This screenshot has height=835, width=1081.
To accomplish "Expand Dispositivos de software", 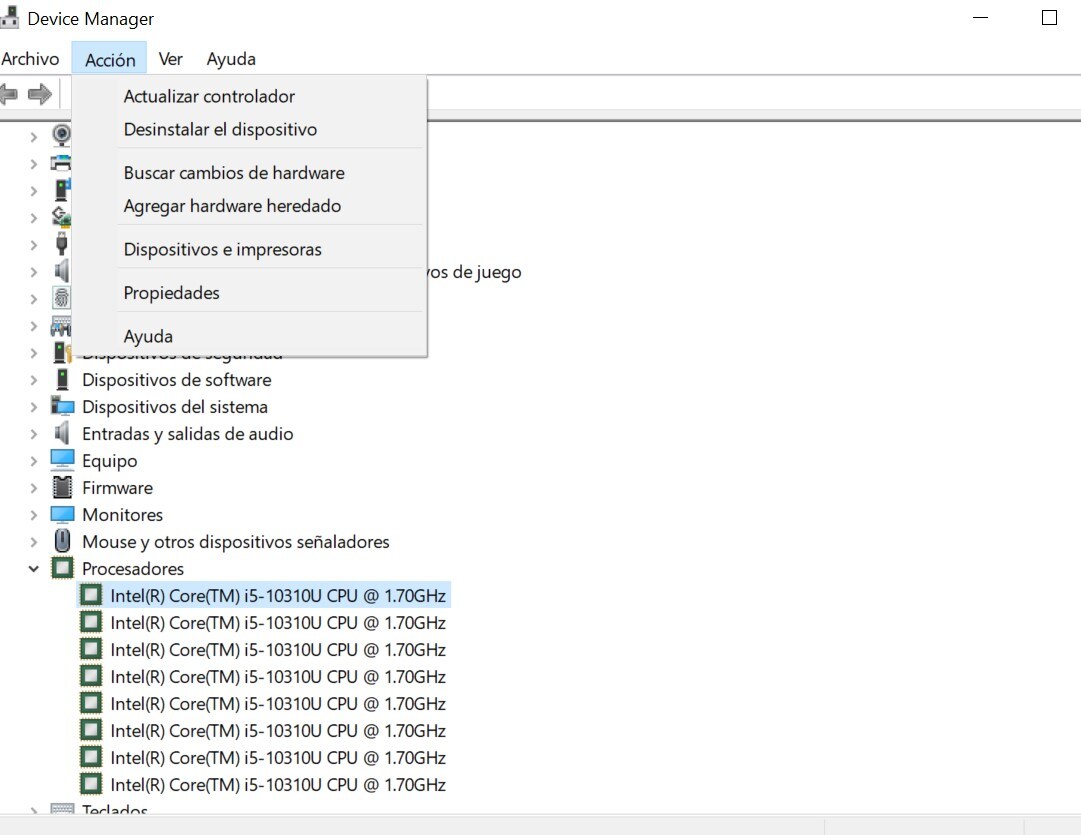I will 33,380.
